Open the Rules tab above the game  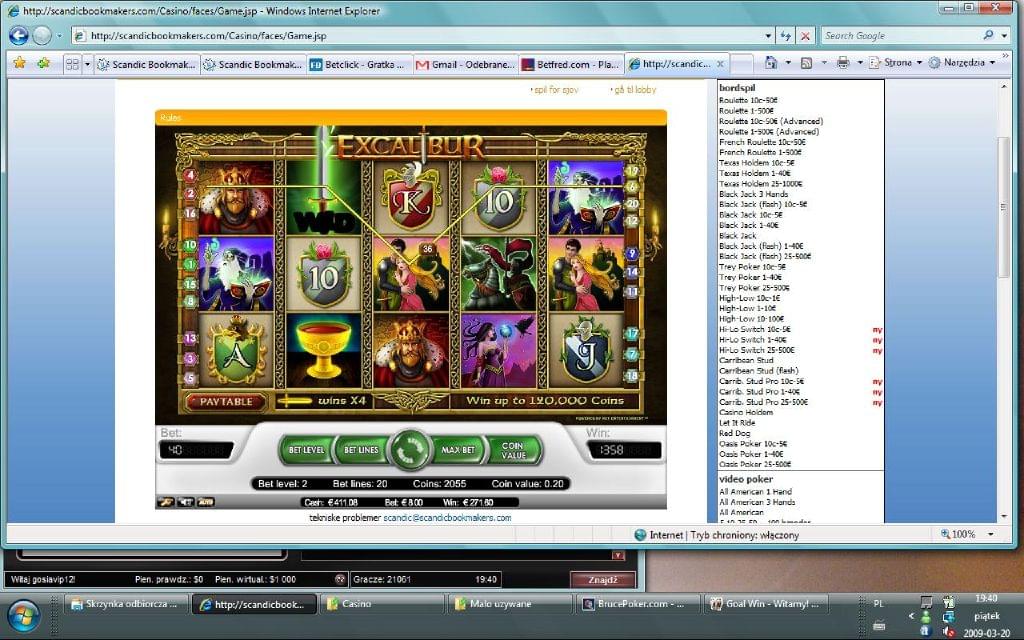coord(170,118)
